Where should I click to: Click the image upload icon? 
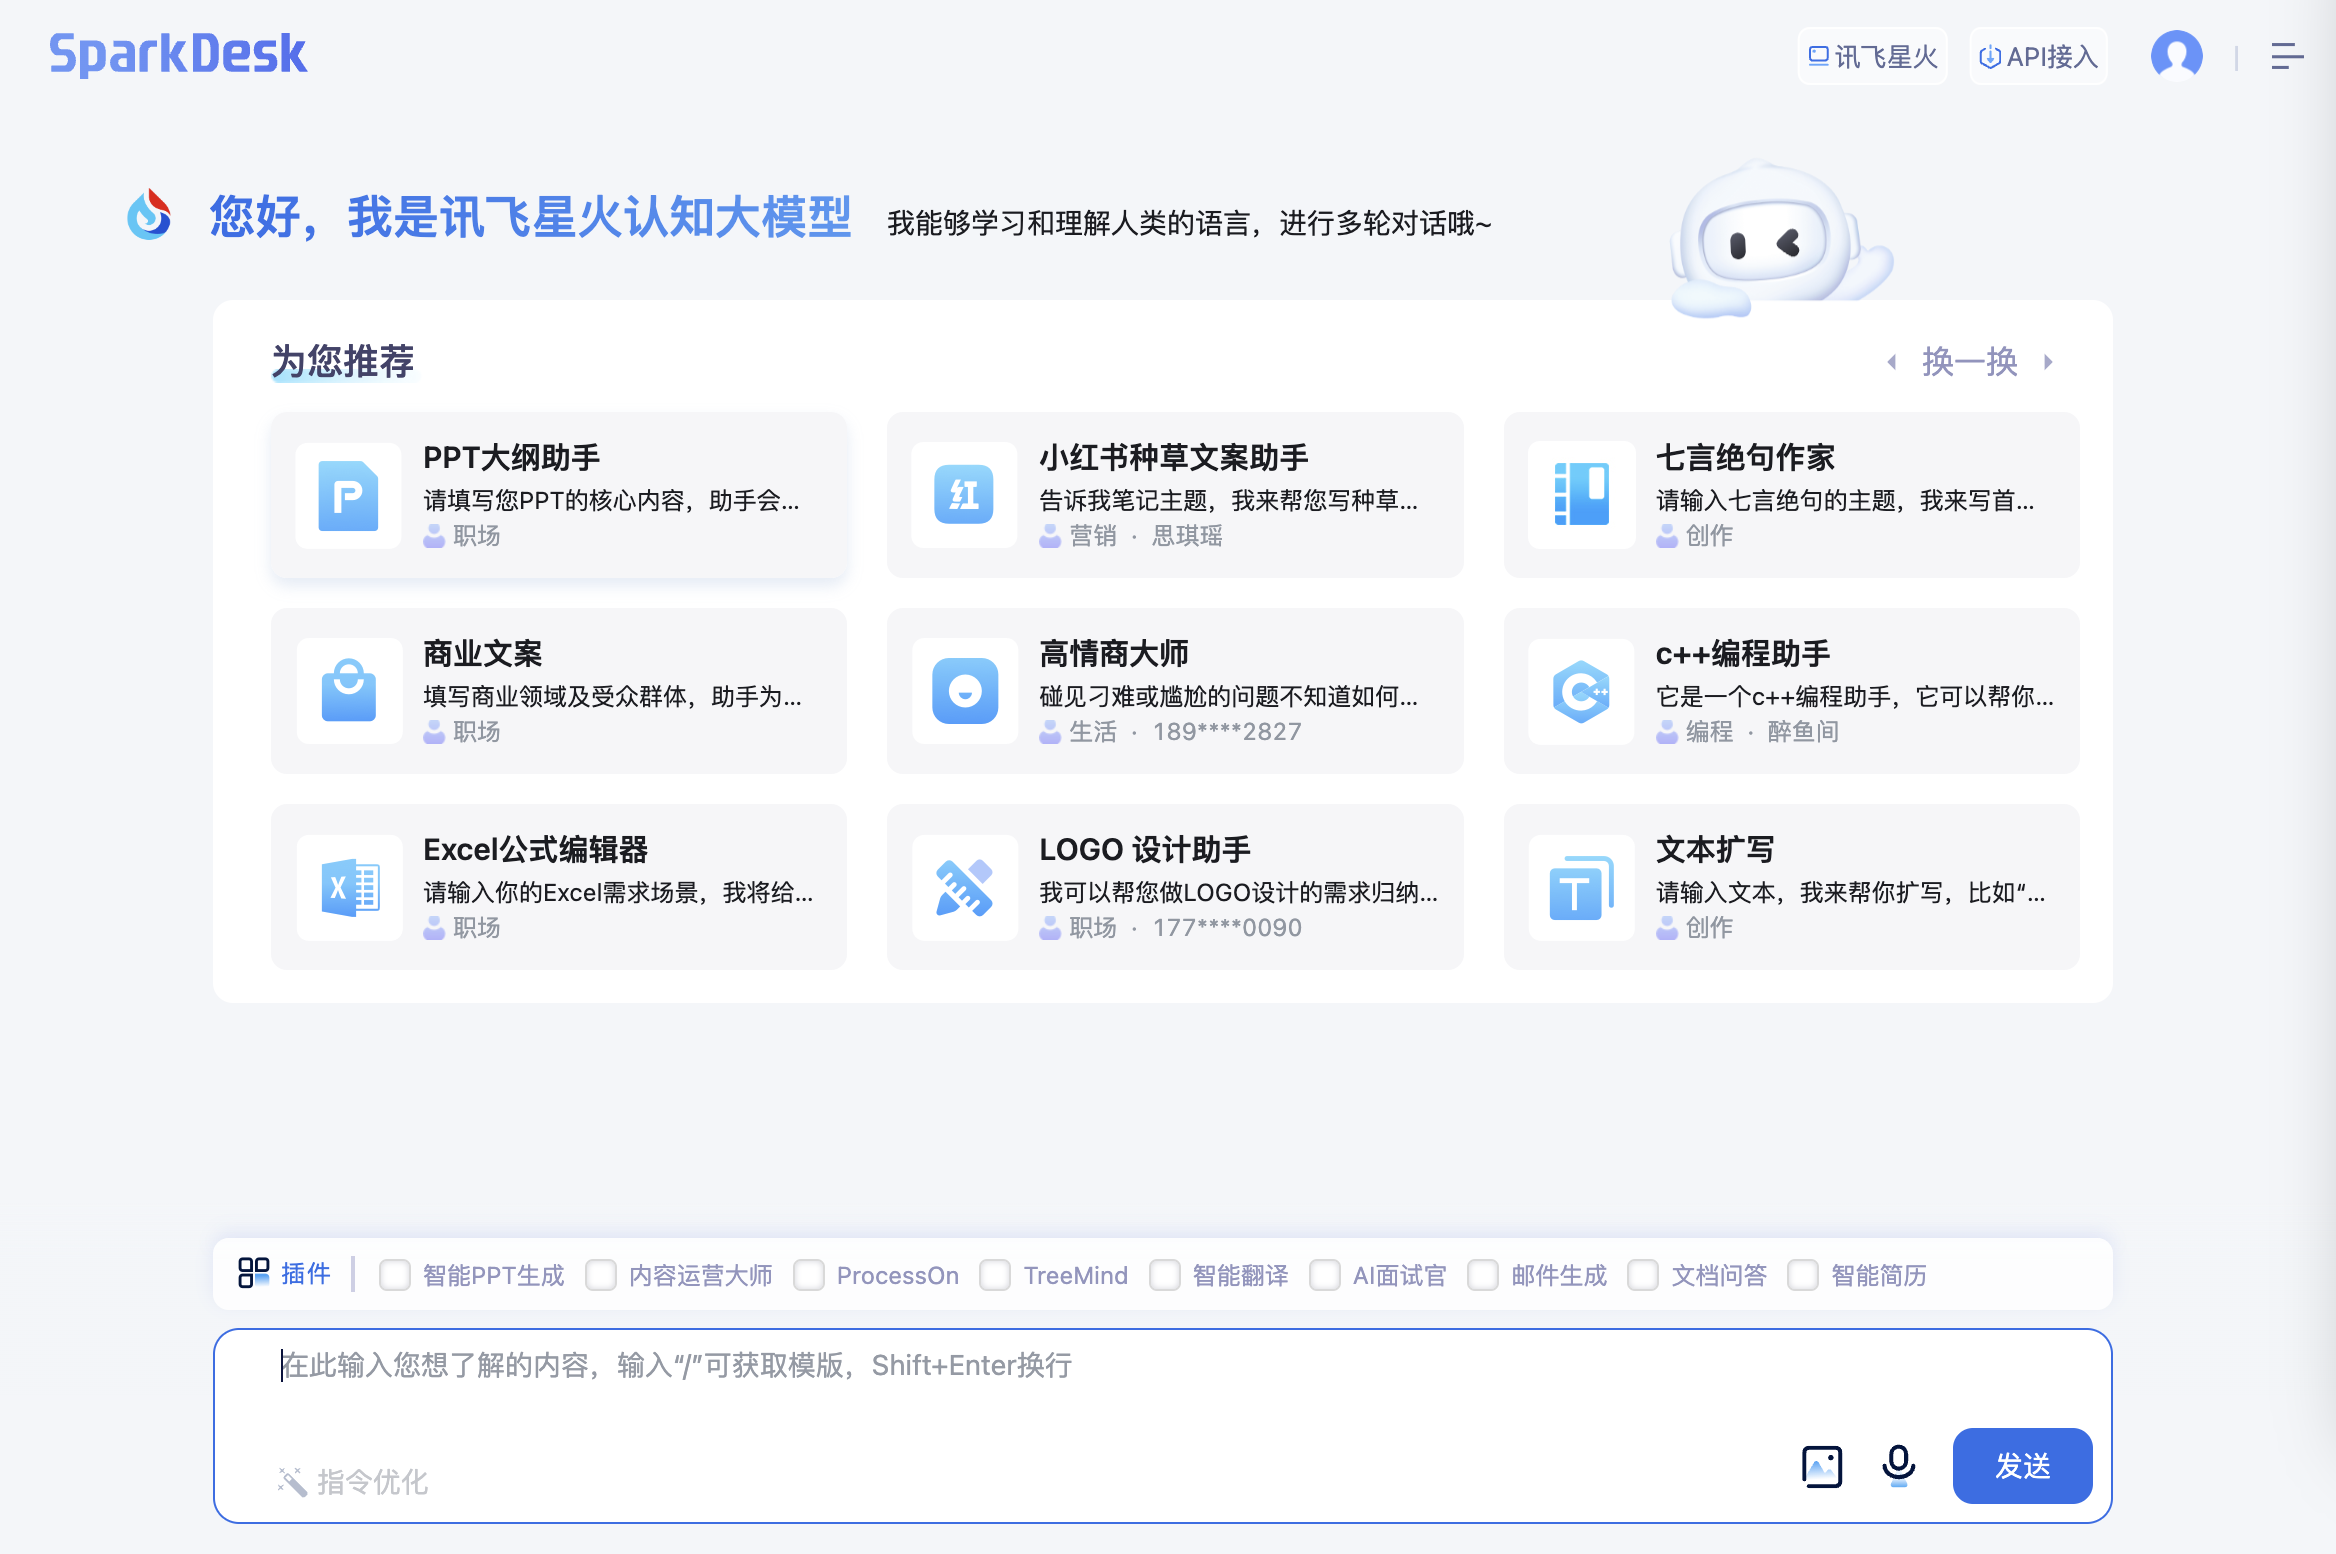point(1821,1466)
